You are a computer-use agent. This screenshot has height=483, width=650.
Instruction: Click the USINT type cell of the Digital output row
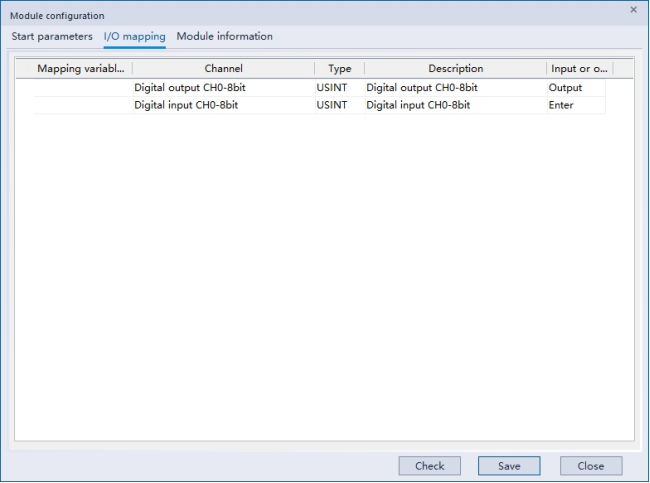(x=332, y=88)
